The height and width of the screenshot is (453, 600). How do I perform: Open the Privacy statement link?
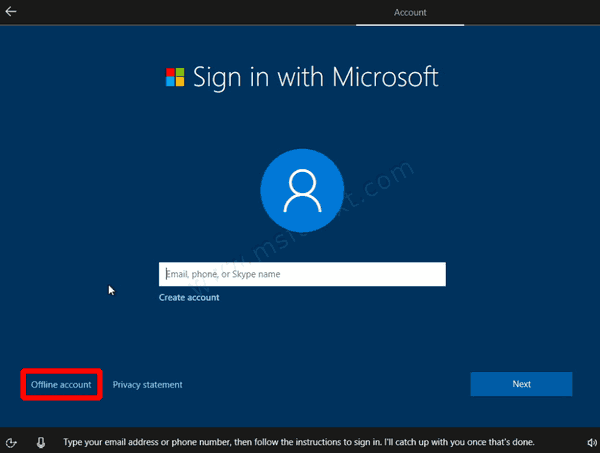[147, 385]
